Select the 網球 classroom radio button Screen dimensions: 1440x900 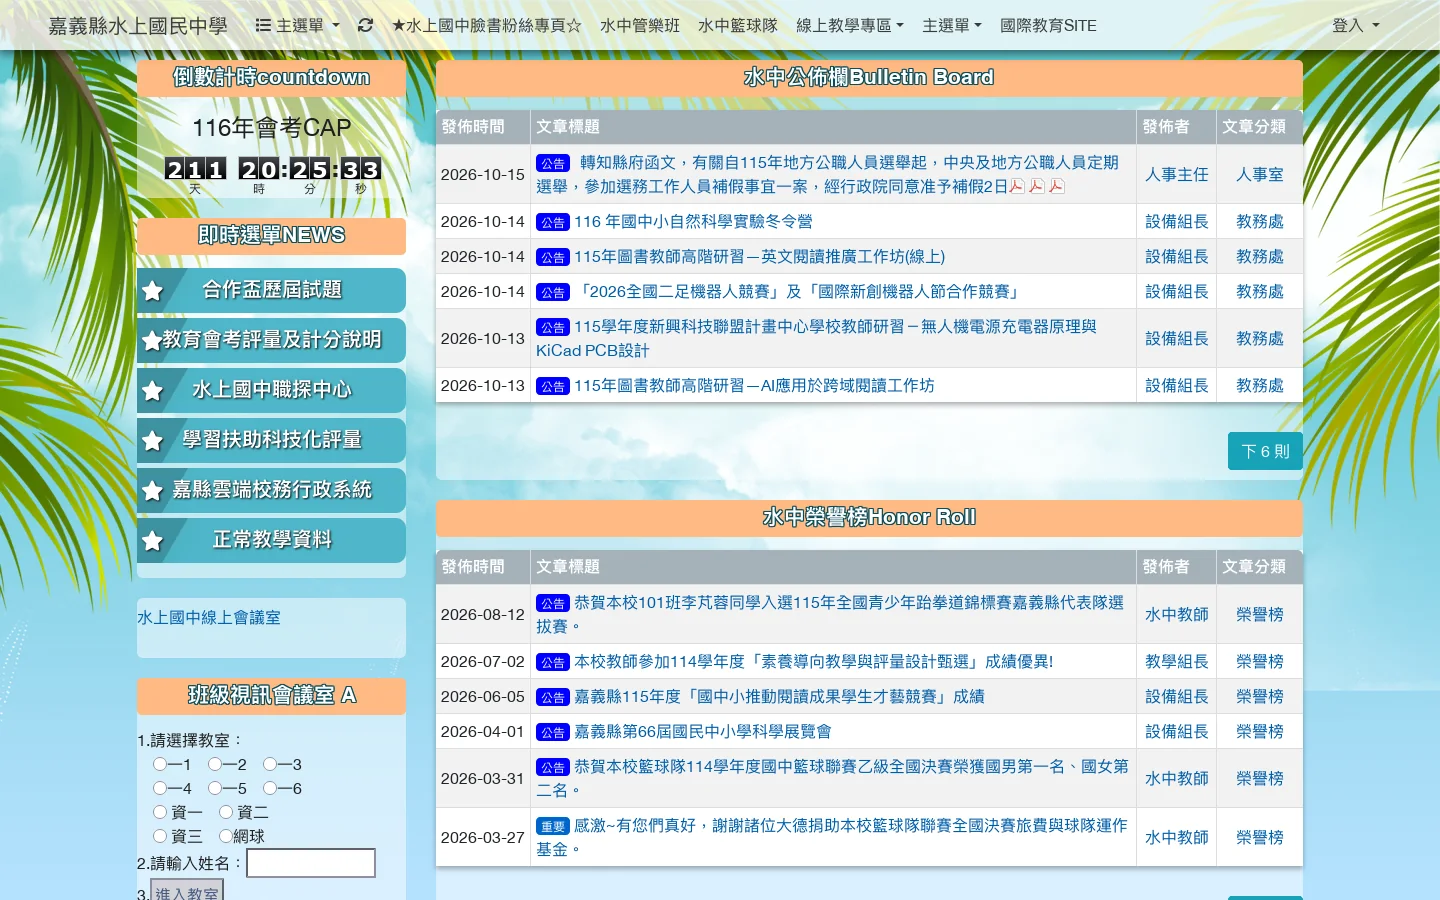tap(226, 836)
